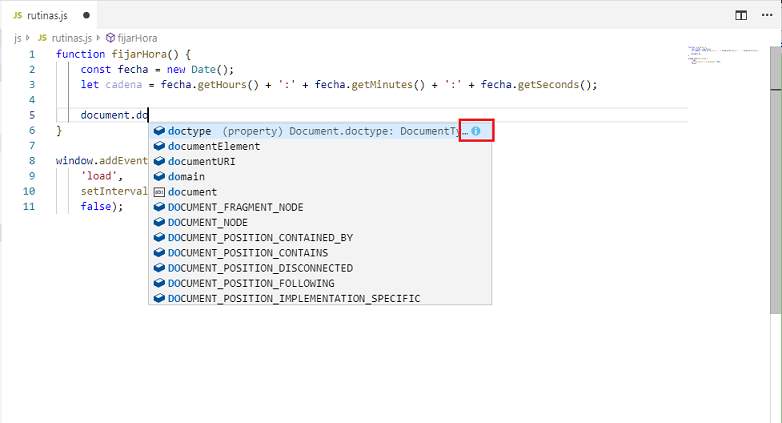Click the js folder breadcrumb
This screenshot has height=423, width=782.
(18, 38)
